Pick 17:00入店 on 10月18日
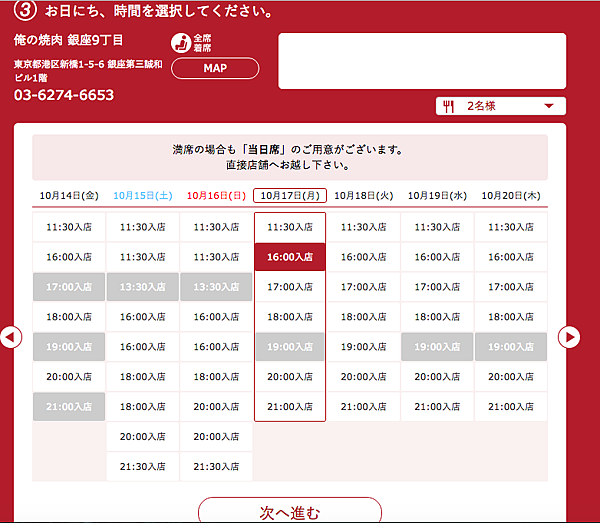 click(364, 287)
